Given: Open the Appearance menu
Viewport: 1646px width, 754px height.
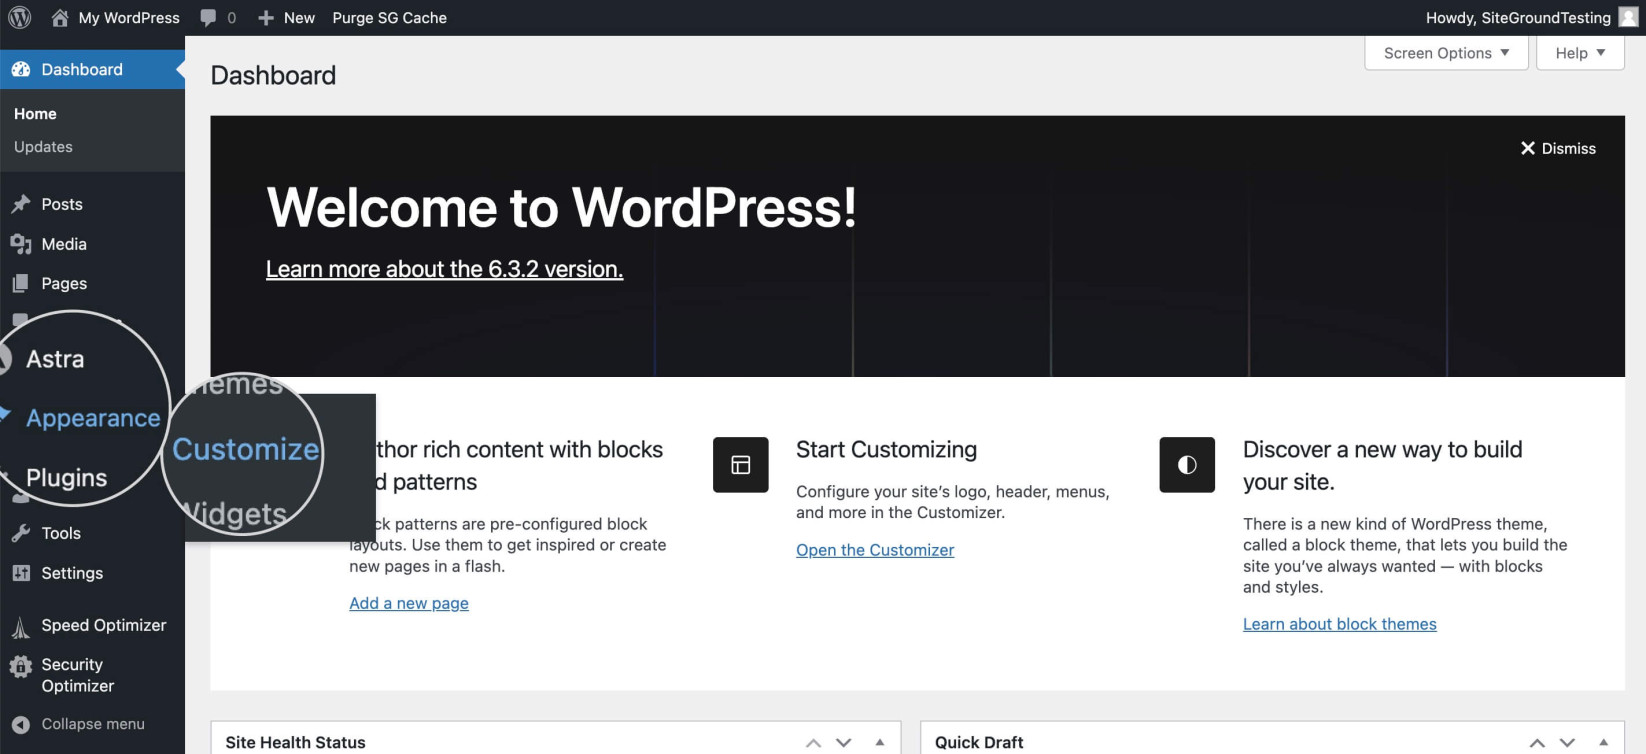Looking at the screenshot, I should 92,418.
